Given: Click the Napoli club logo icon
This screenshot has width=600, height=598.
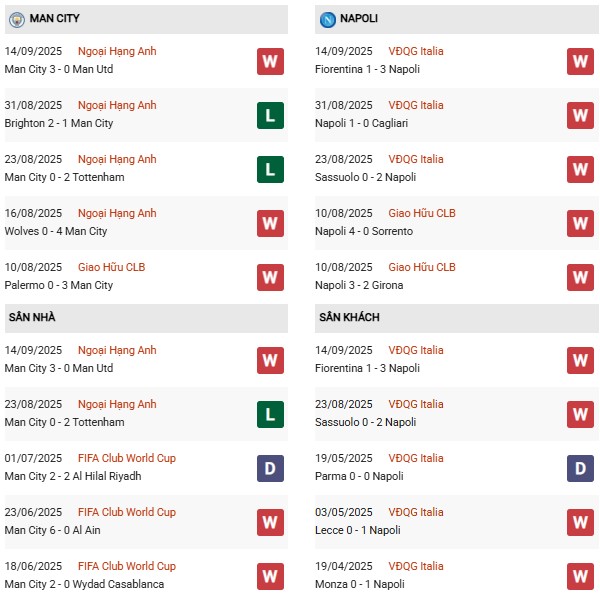Looking at the screenshot, I should point(328,19).
